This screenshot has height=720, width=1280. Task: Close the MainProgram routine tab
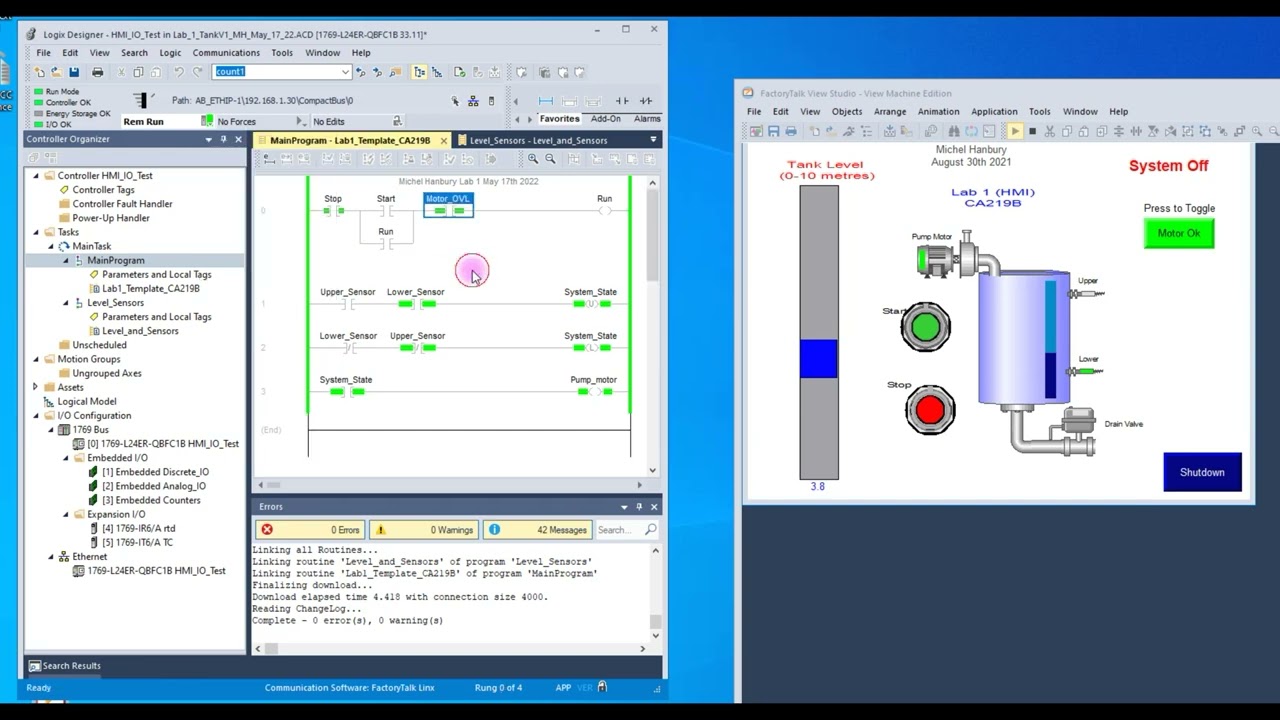[x=444, y=140]
